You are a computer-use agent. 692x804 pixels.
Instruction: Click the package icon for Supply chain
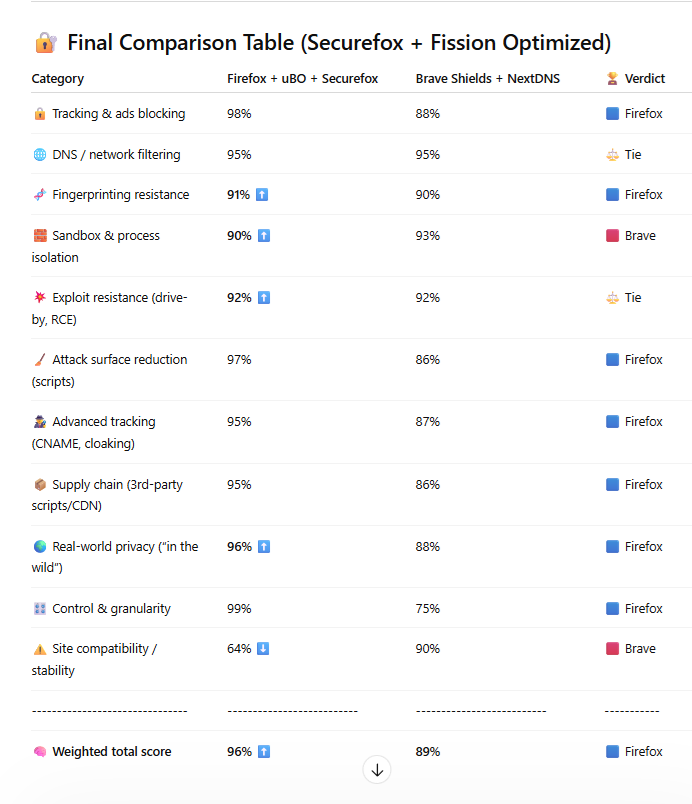pos(40,485)
